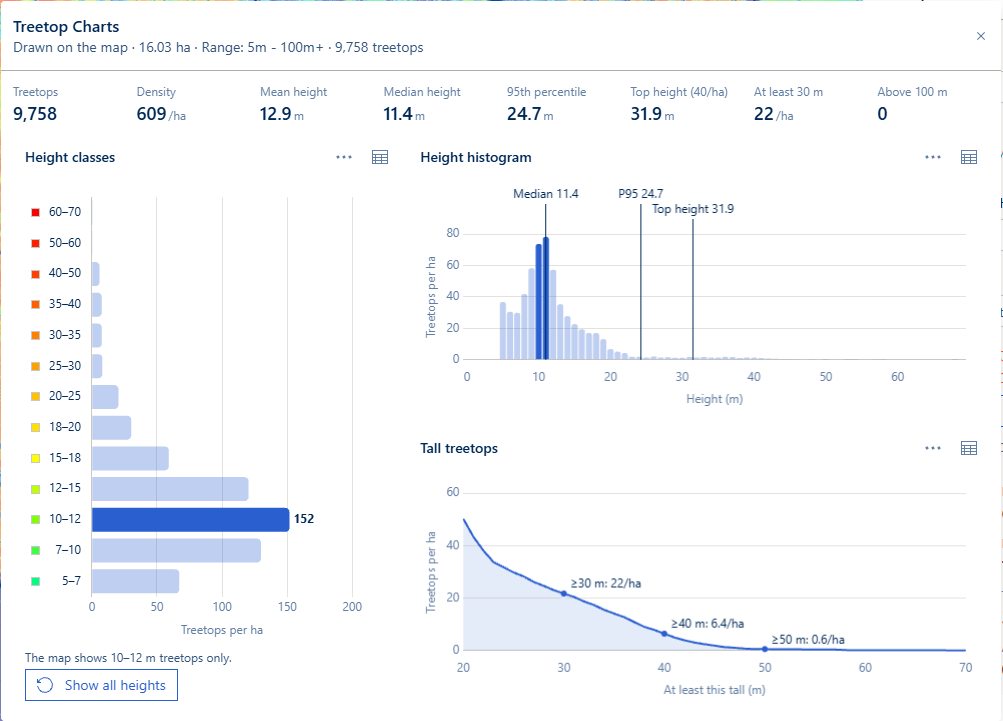Select the 18–20 height class bar
1003x721 pixels.
(x=111, y=427)
